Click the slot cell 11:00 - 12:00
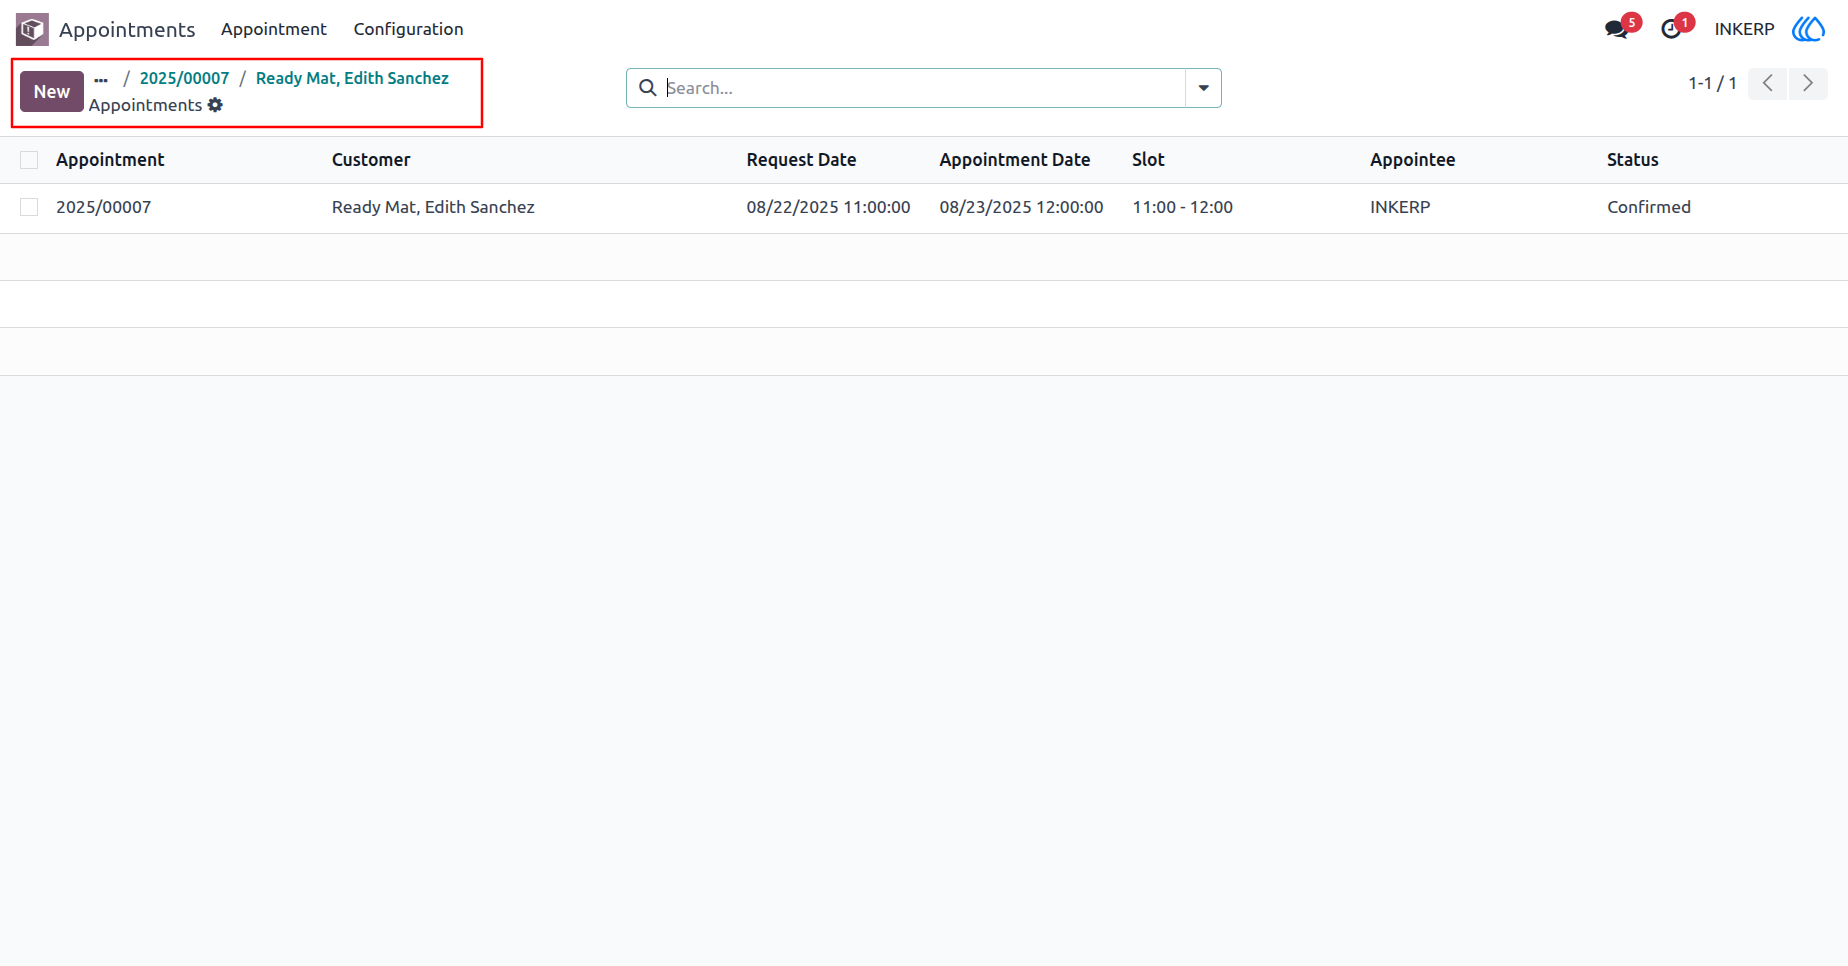 click(1182, 207)
